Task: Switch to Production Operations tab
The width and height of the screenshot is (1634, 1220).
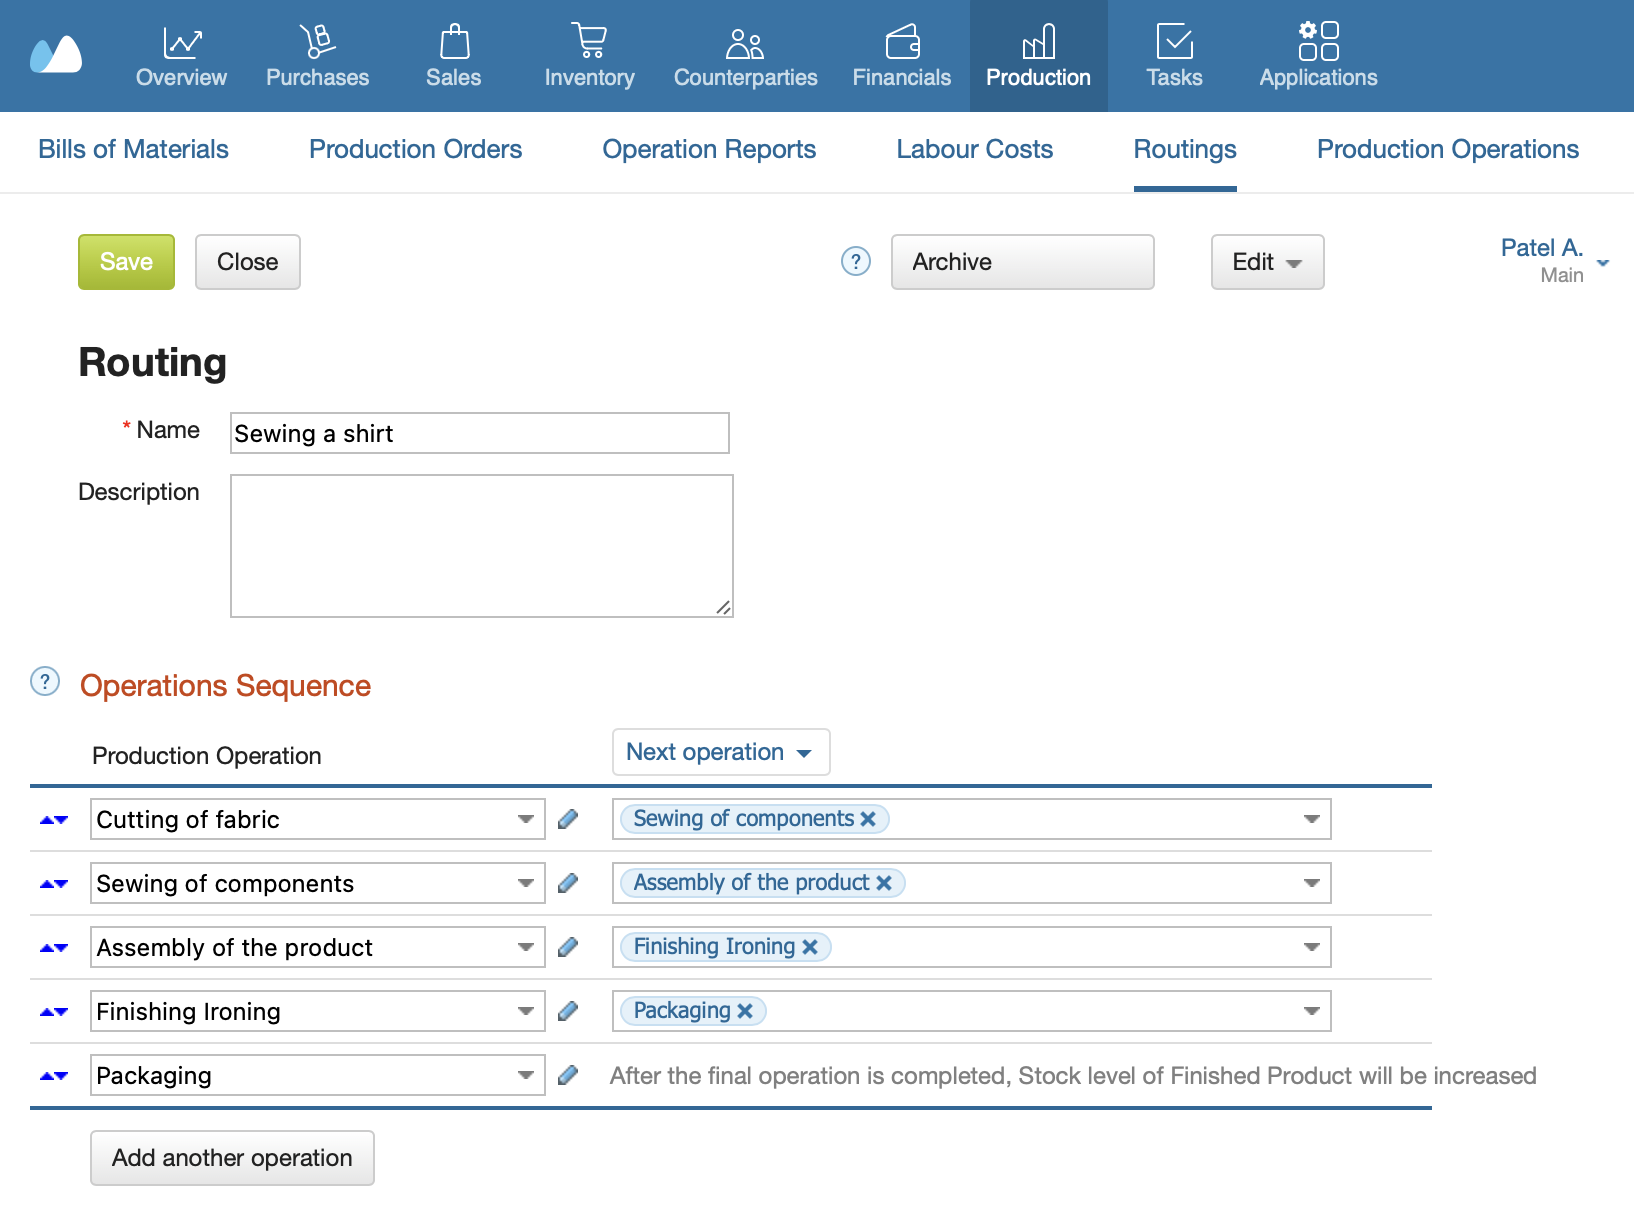Action: pyautogui.click(x=1447, y=149)
